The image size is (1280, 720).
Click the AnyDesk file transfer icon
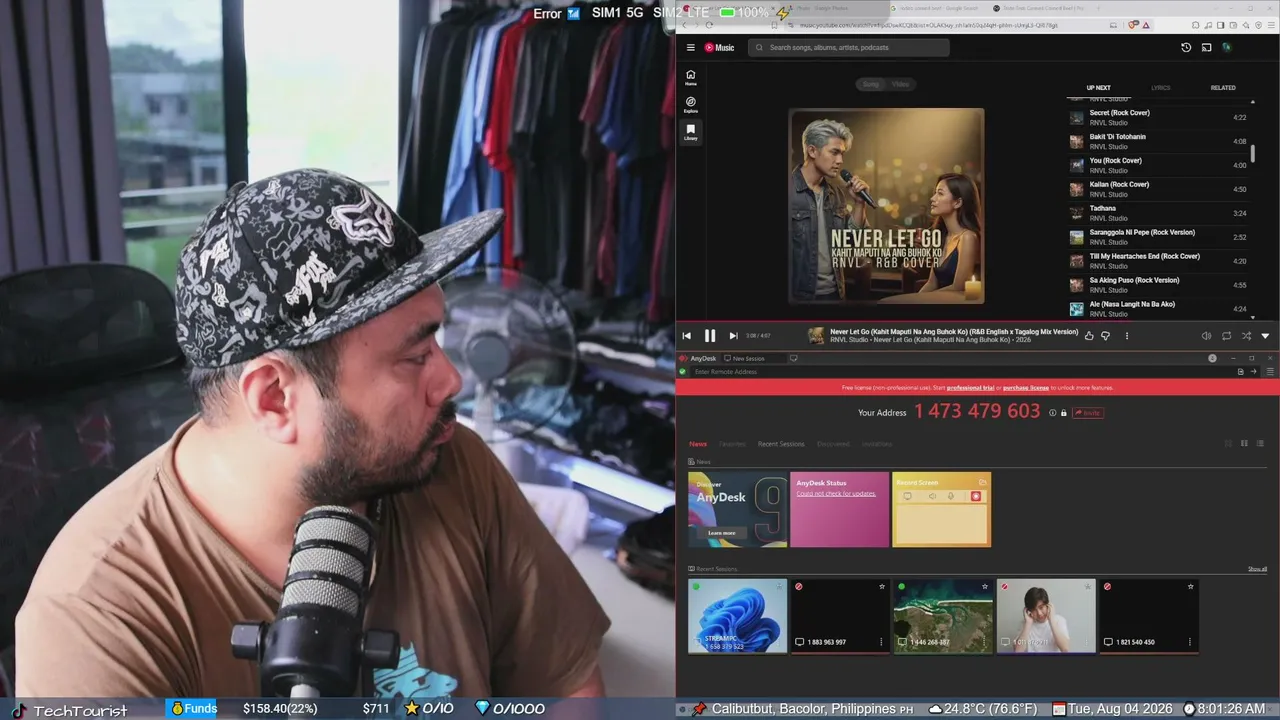[x=1241, y=372]
